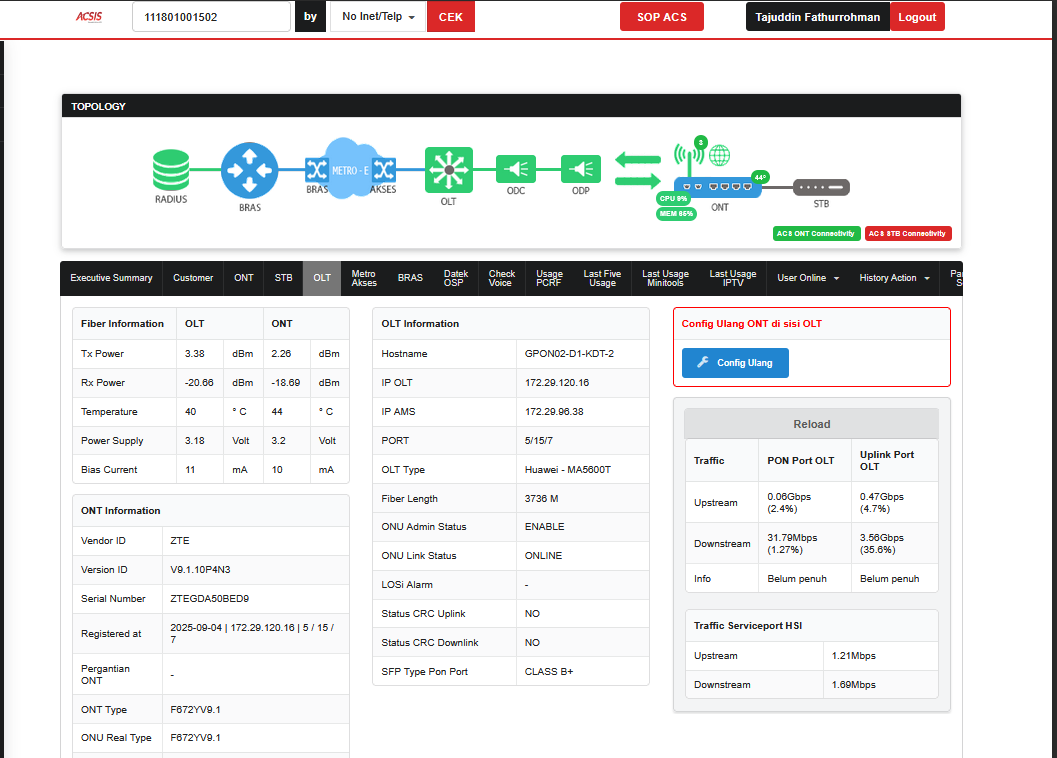Open the SOP ACS button

pyautogui.click(x=661, y=17)
